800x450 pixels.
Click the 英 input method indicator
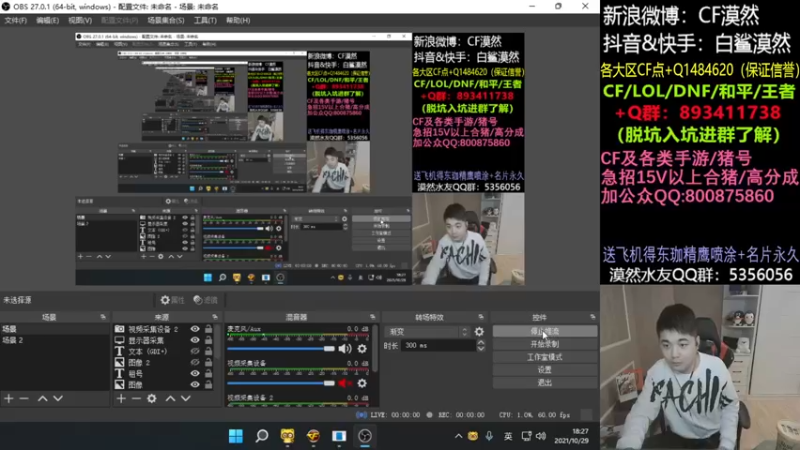[x=508, y=436]
